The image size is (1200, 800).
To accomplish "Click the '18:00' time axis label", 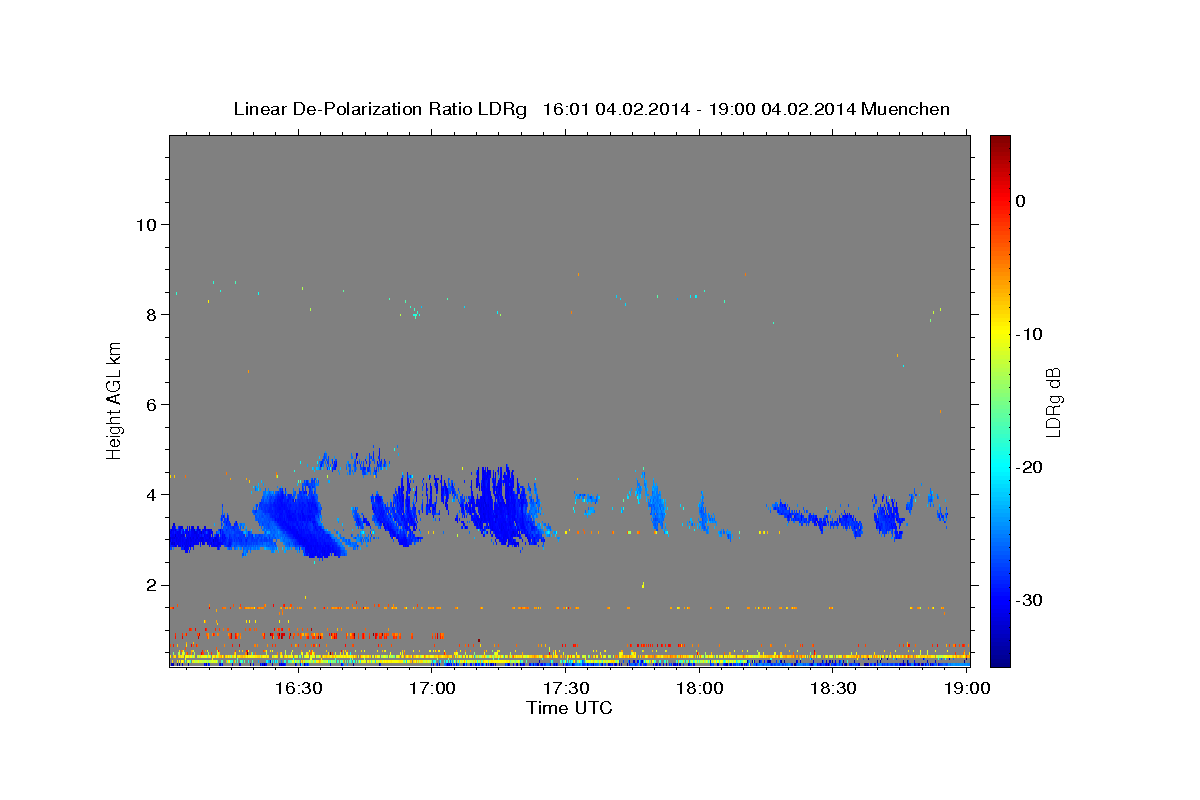I will tap(700, 688).
